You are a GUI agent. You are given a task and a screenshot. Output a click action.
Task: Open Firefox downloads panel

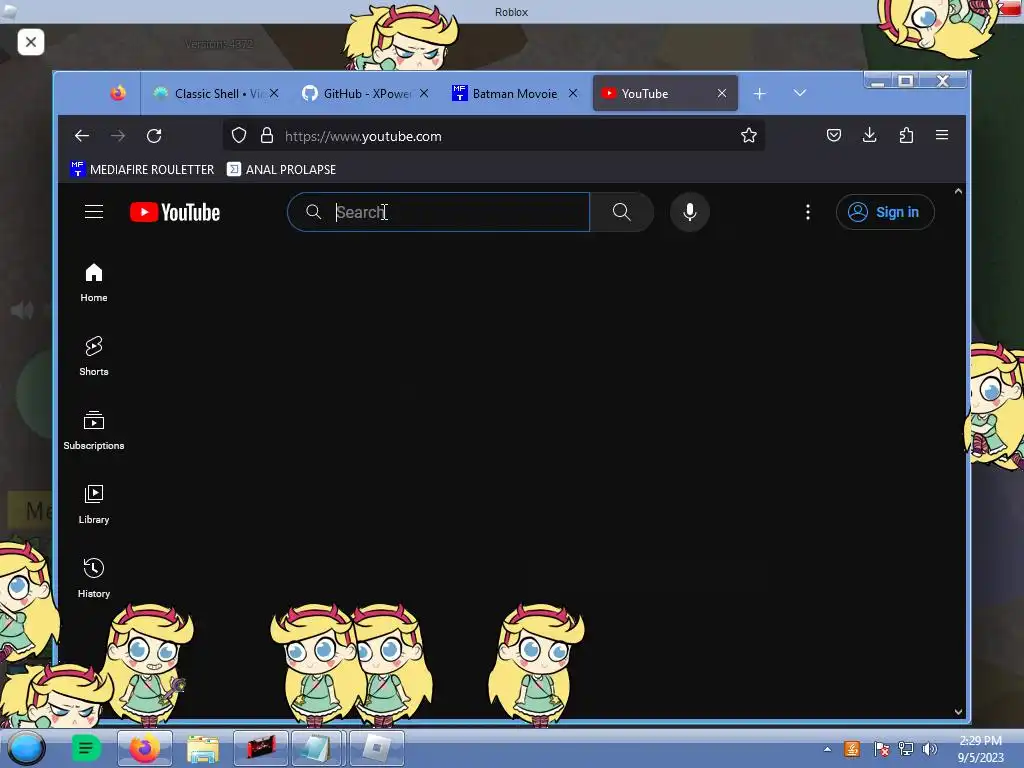(x=869, y=135)
